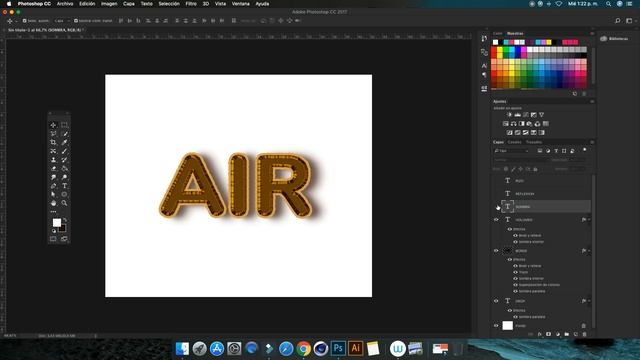The image size is (640, 360).
Task: Open the three-dots Edit Toolbar button
Action: 53,212
